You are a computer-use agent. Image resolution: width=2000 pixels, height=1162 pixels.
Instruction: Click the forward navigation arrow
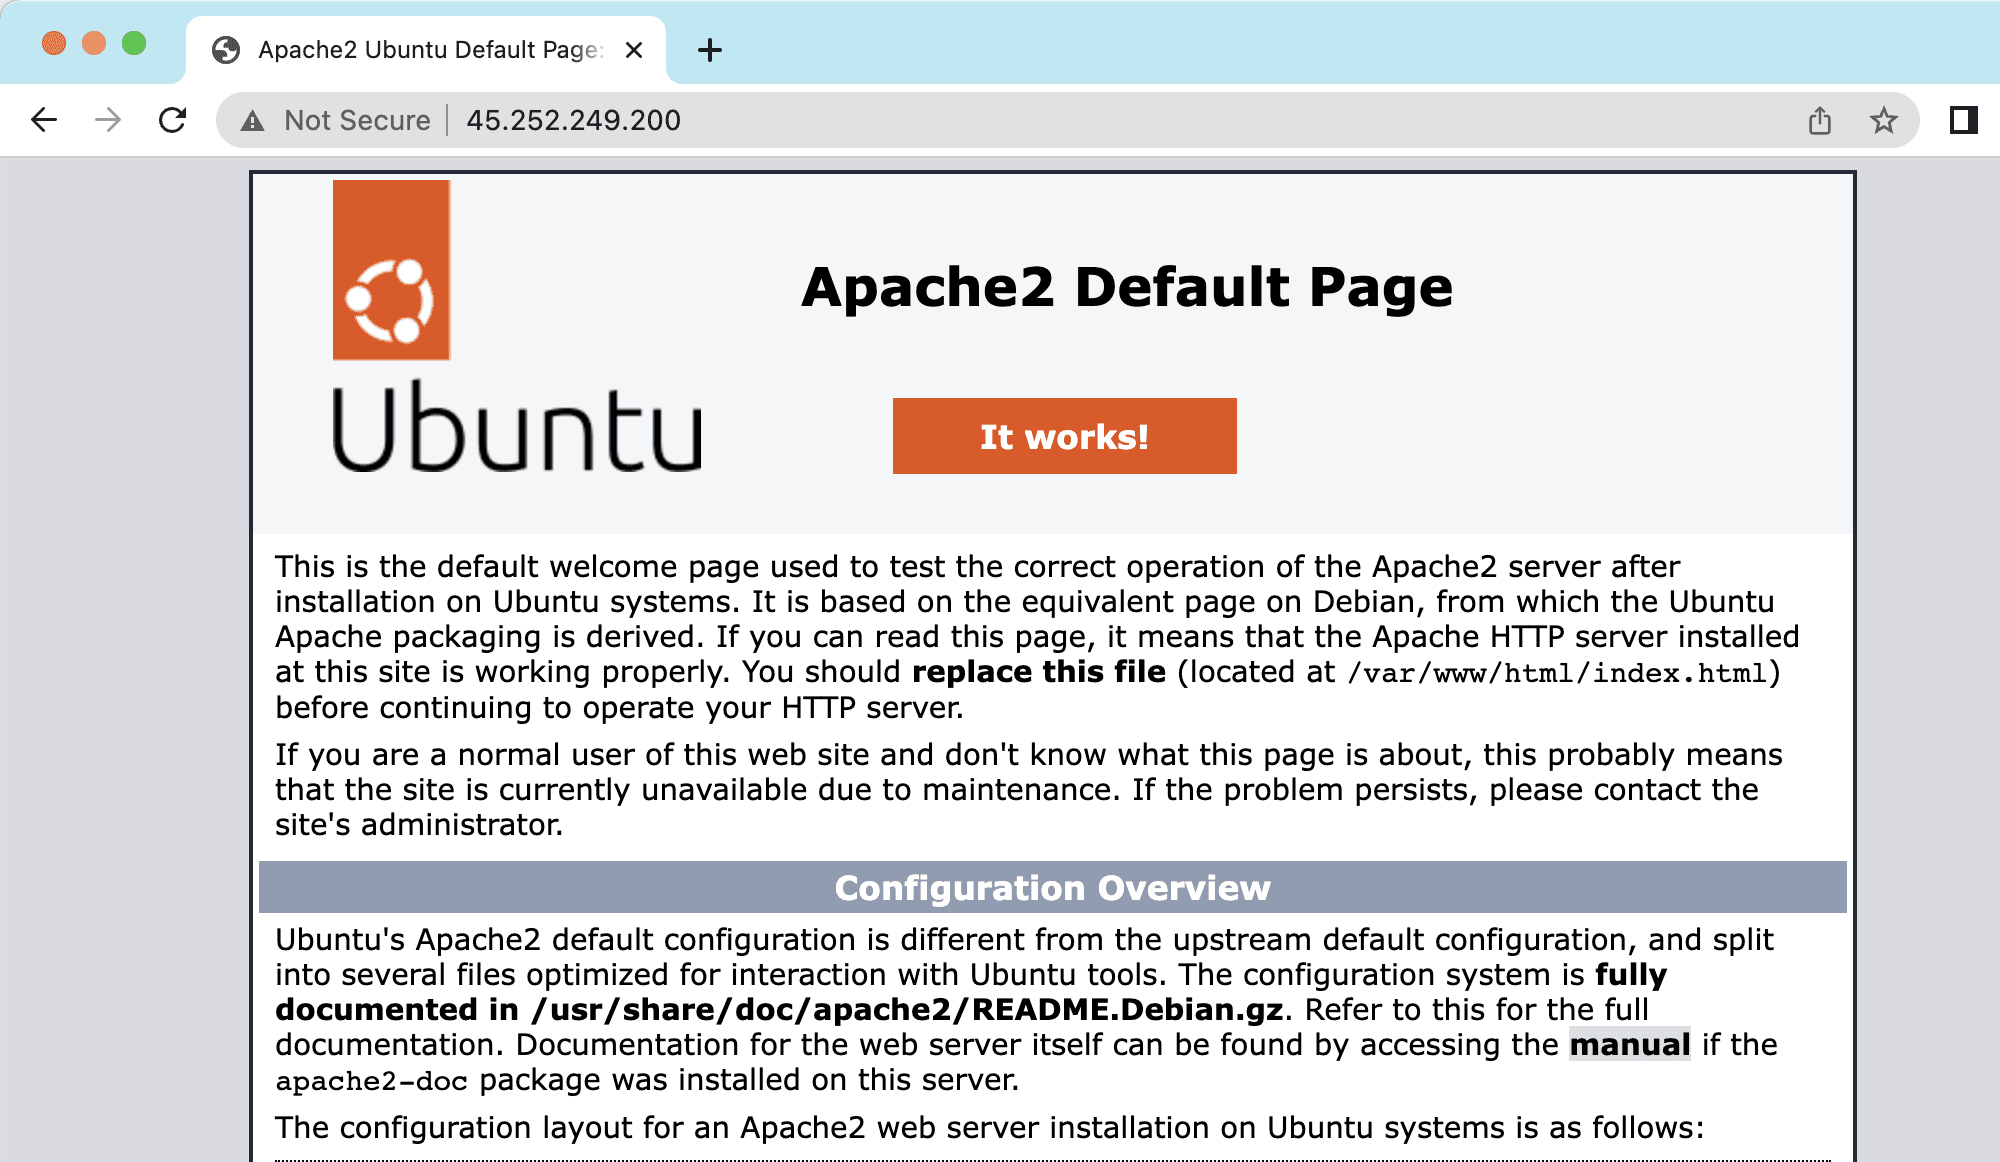[x=106, y=120]
